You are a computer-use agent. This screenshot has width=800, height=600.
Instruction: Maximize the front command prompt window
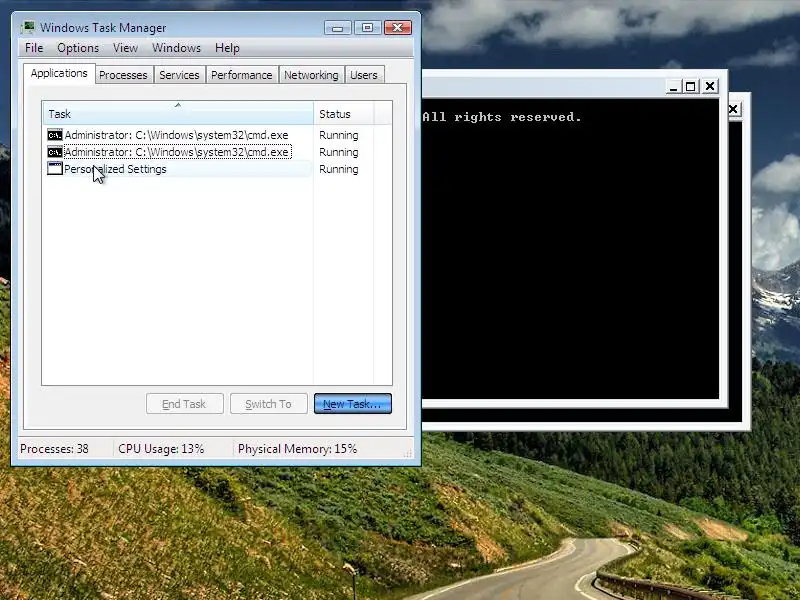click(691, 87)
